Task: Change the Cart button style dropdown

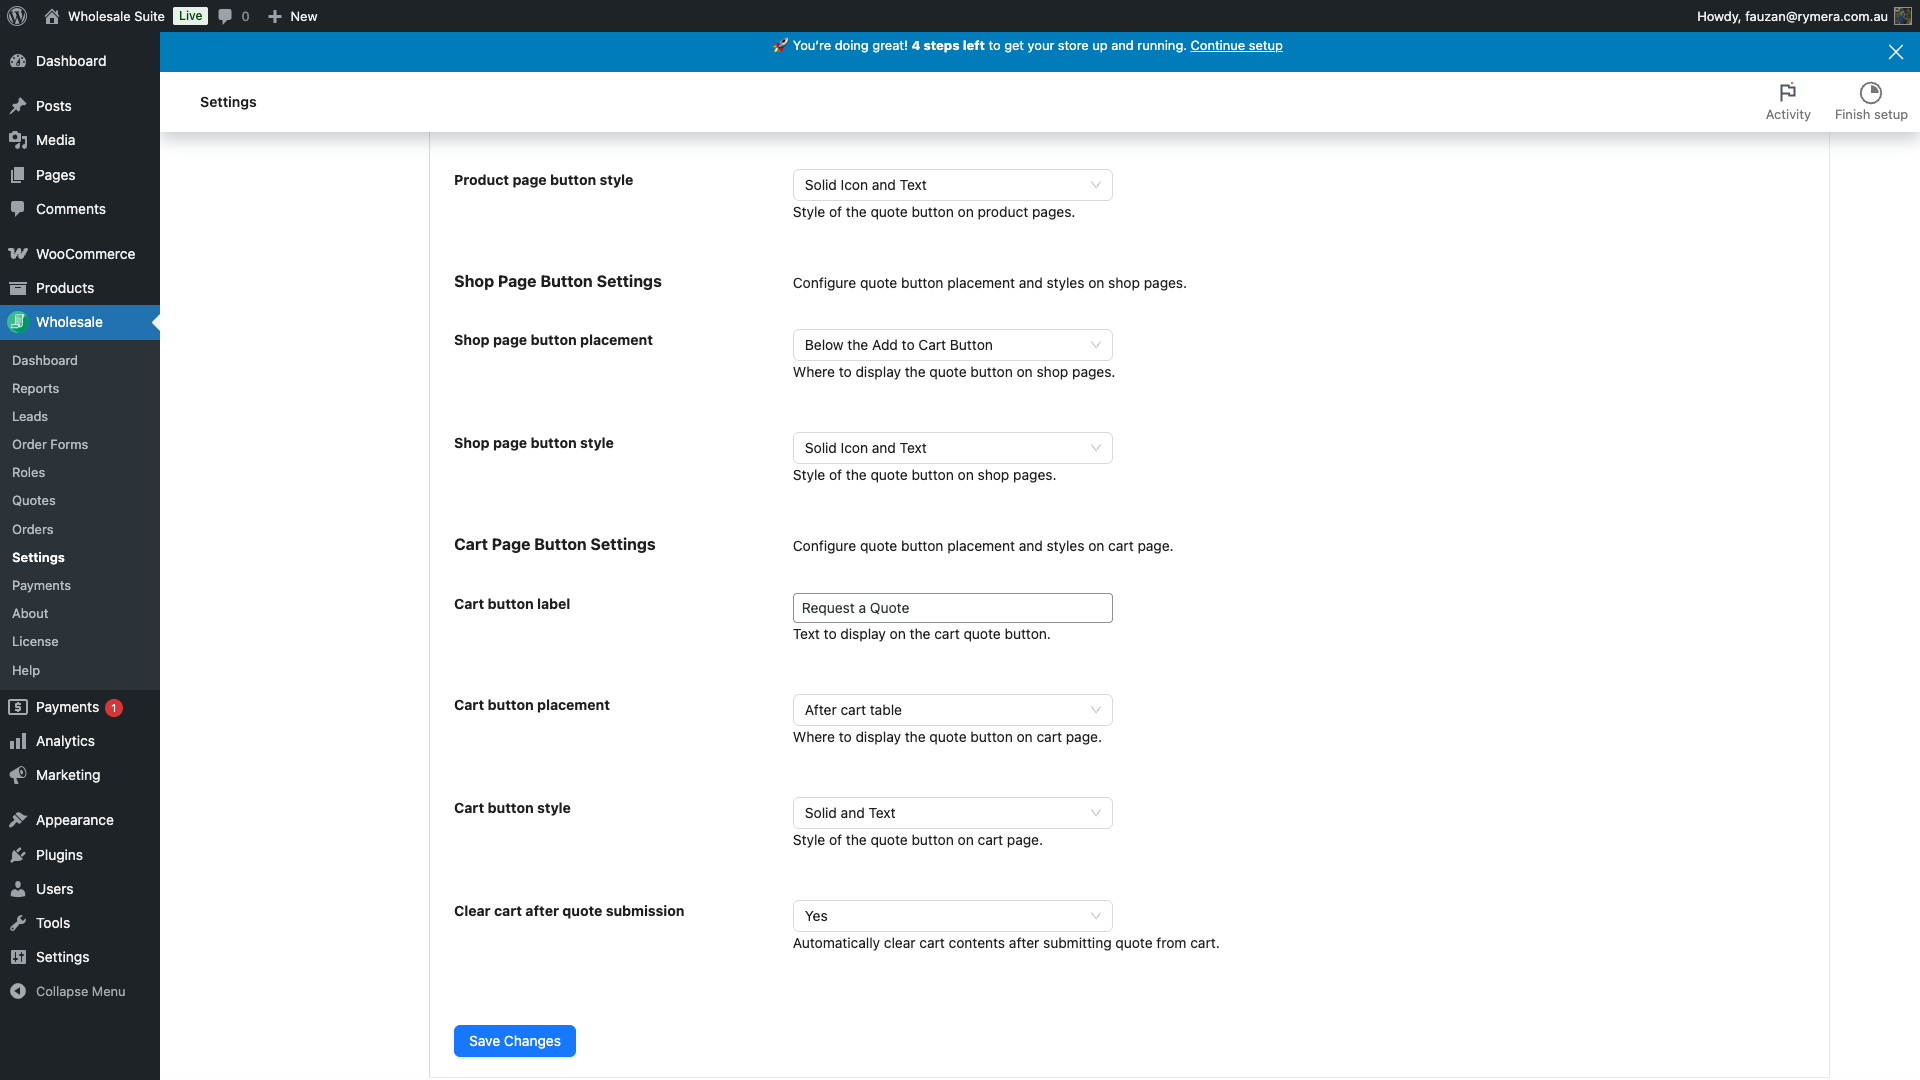Action: click(951, 813)
